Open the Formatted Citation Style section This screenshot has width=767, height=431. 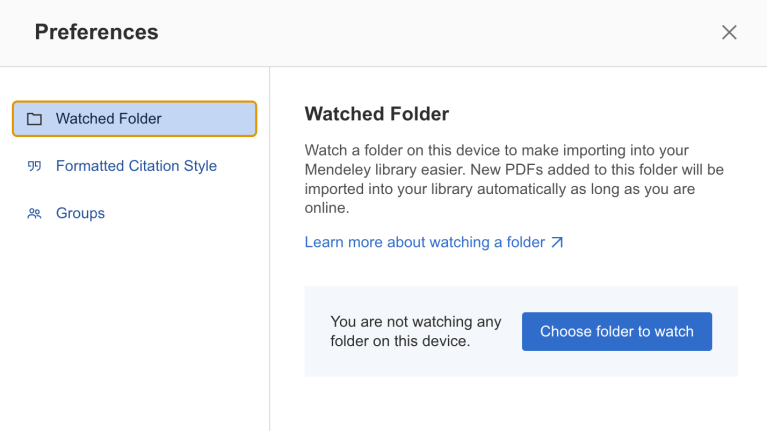[136, 166]
